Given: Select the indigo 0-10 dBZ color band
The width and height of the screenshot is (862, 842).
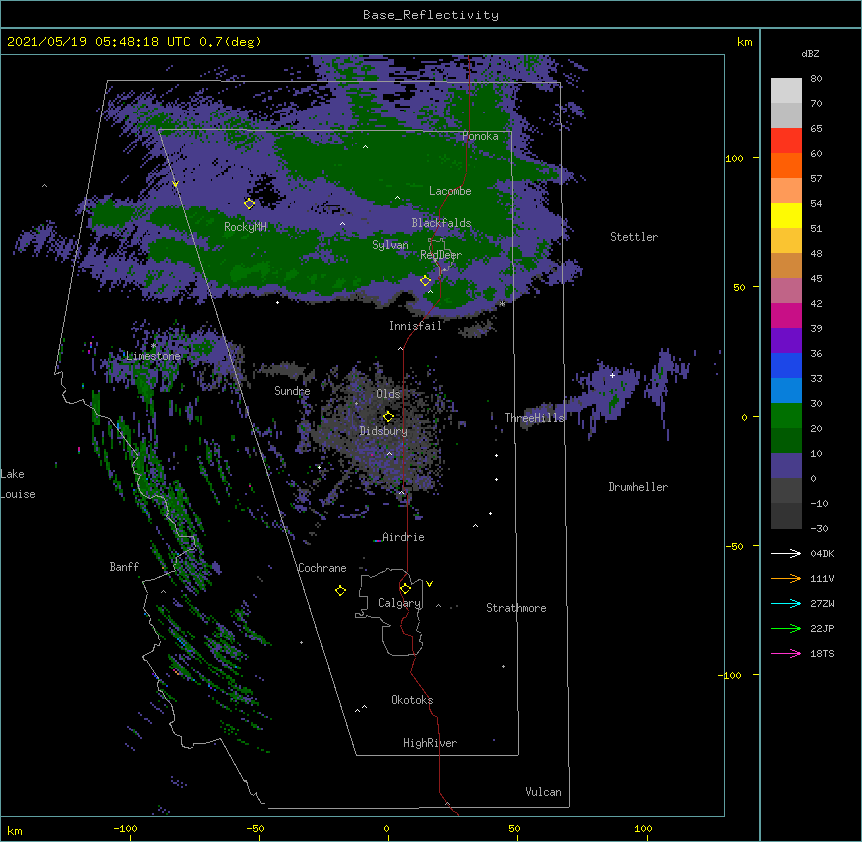Looking at the screenshot, I should 786,466.
